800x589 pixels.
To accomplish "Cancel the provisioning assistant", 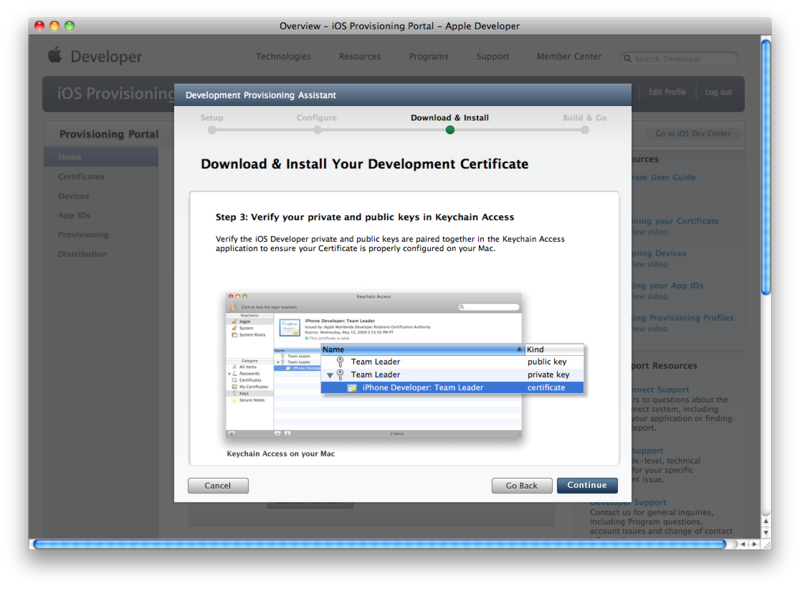I will pyautogui.click(x=218, y=485).
